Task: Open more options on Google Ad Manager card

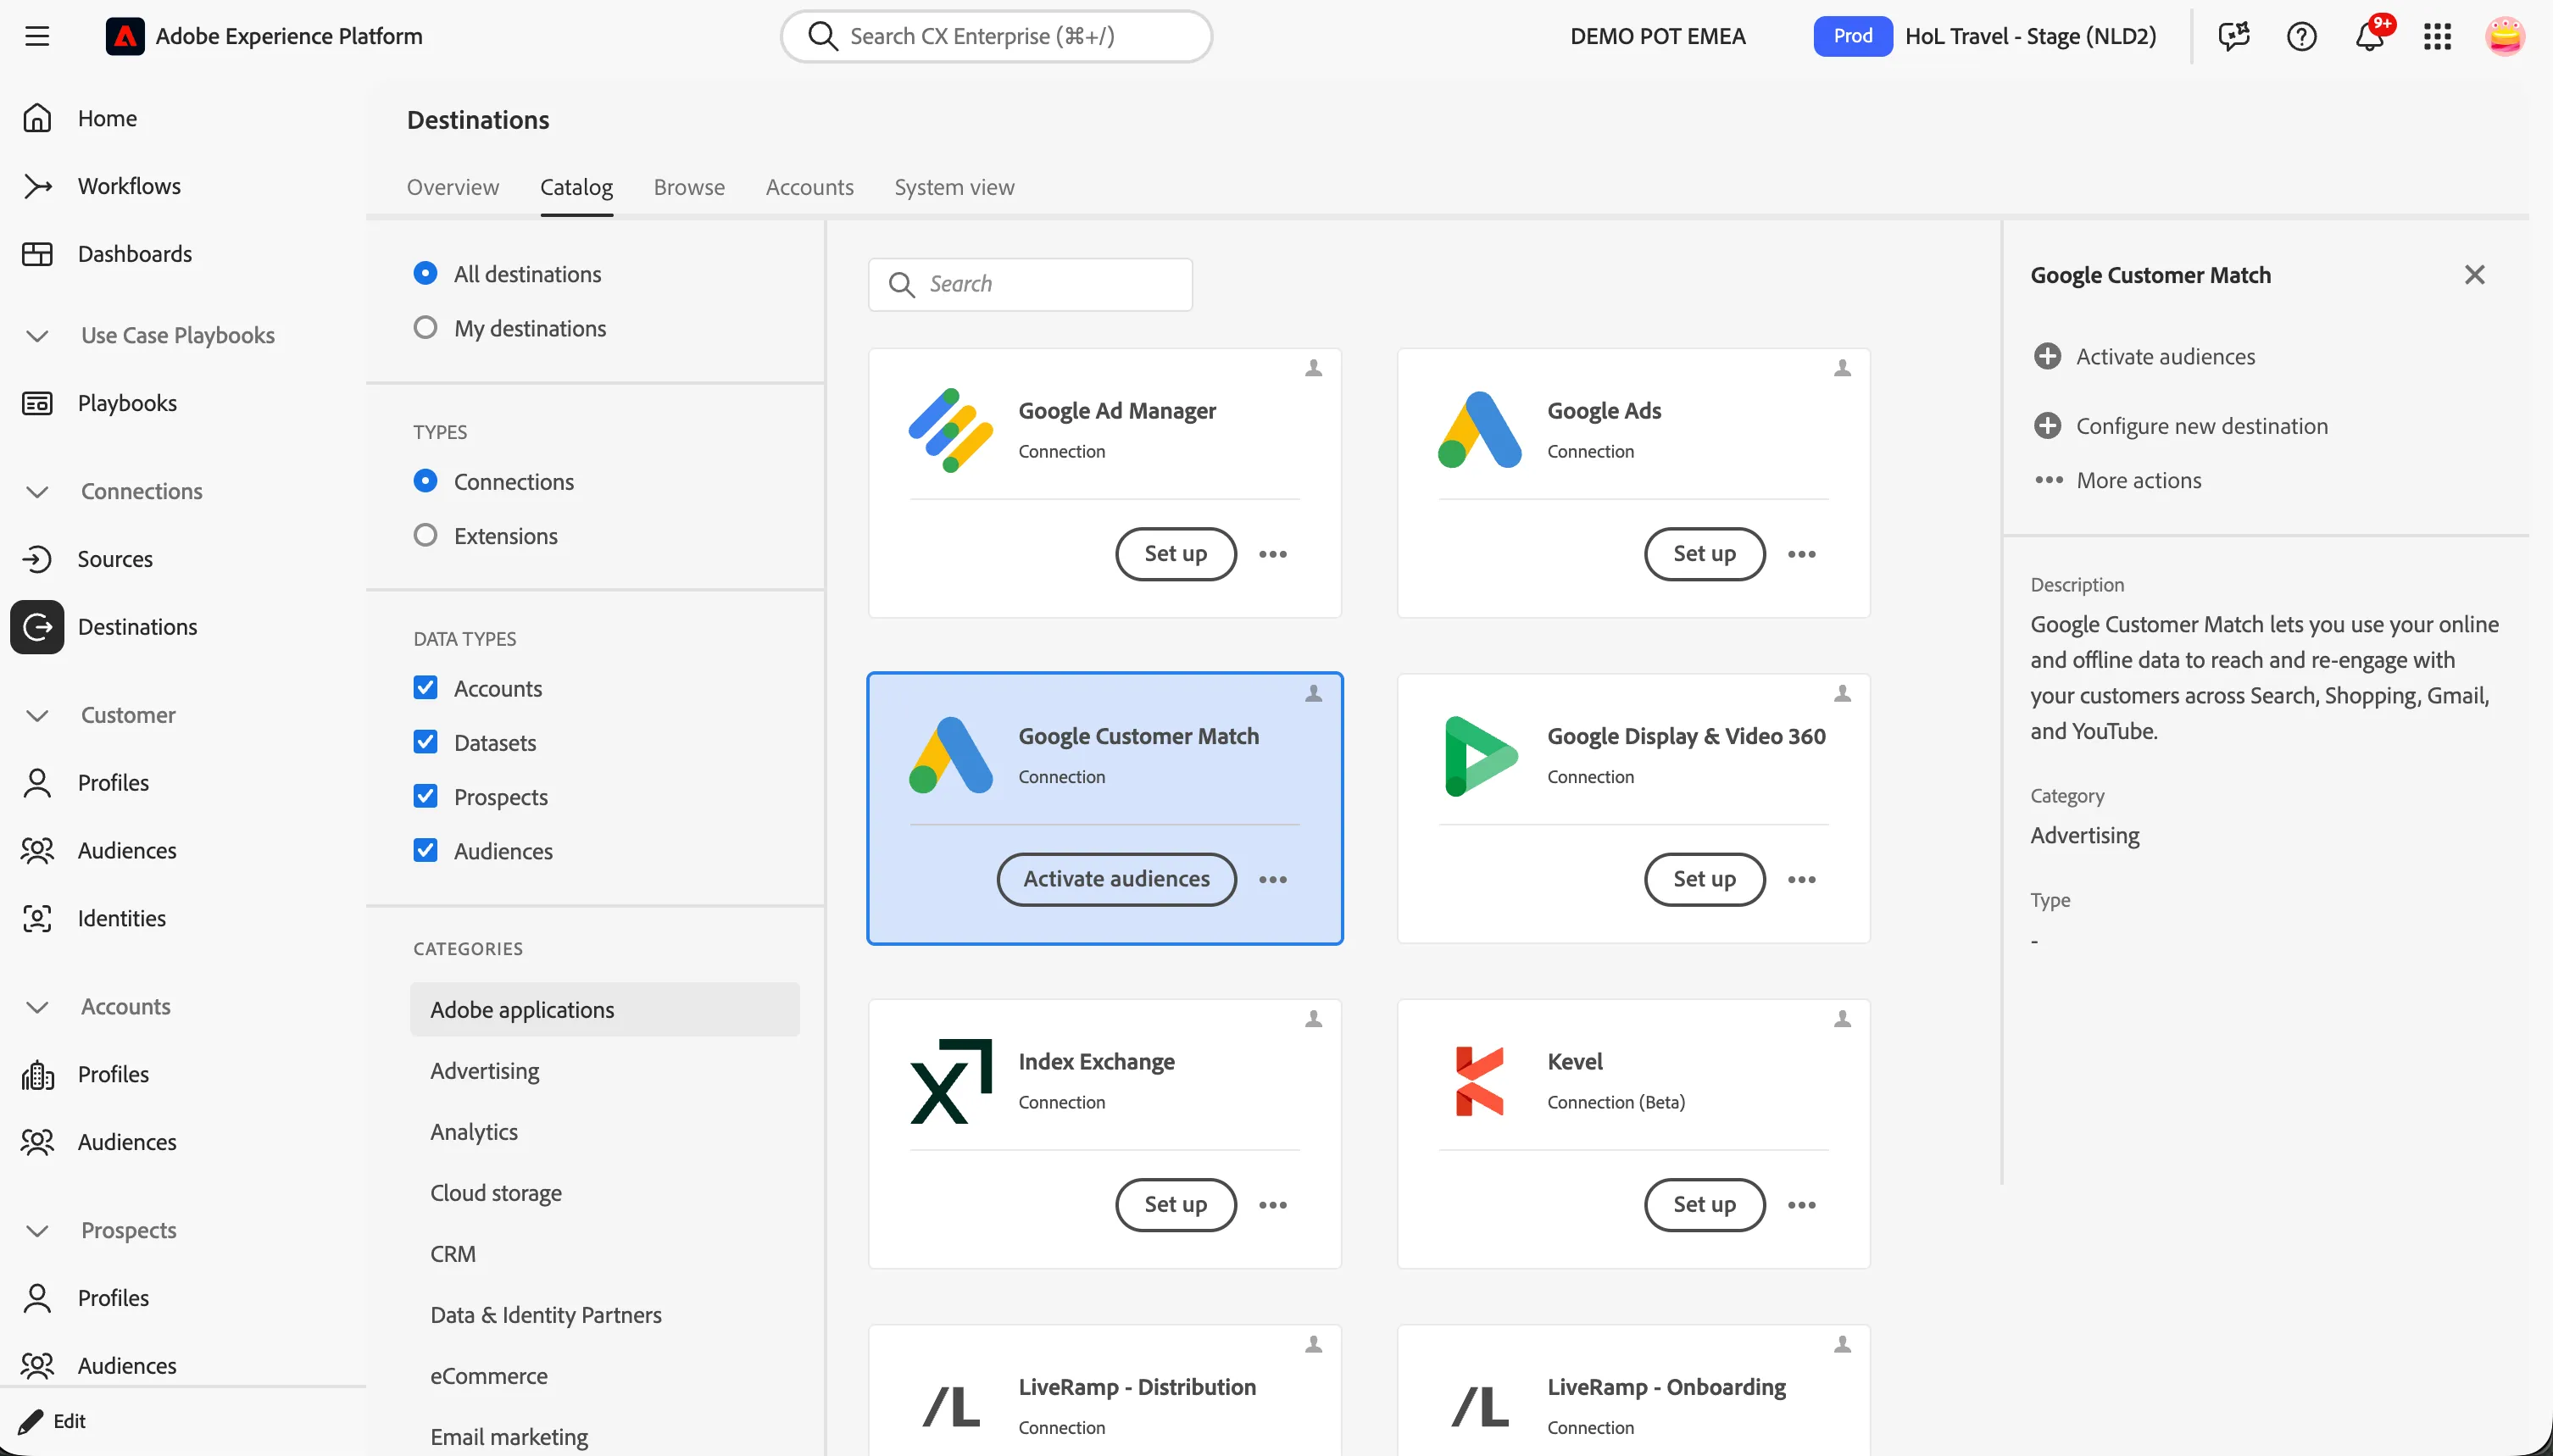Action: click(x=1272, y=554)
